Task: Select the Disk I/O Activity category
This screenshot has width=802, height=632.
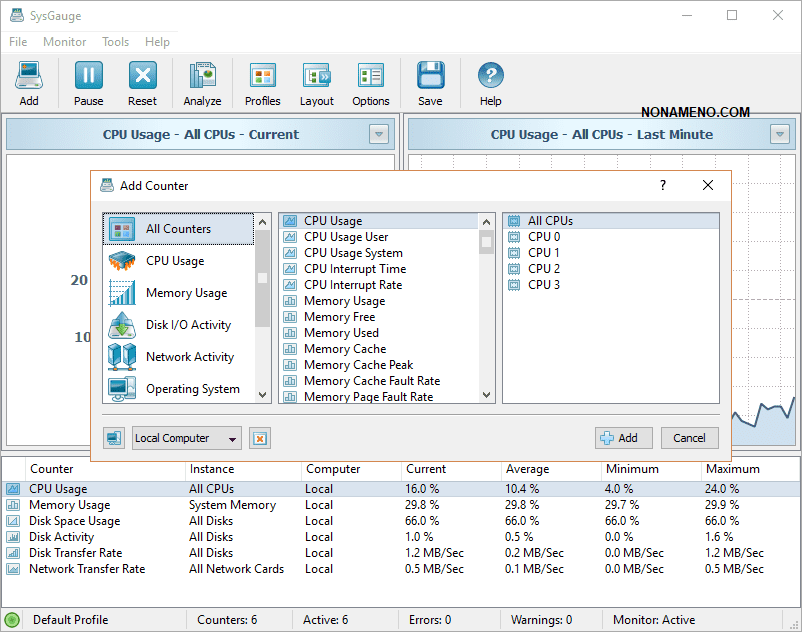Action: (x=187, y=325)
